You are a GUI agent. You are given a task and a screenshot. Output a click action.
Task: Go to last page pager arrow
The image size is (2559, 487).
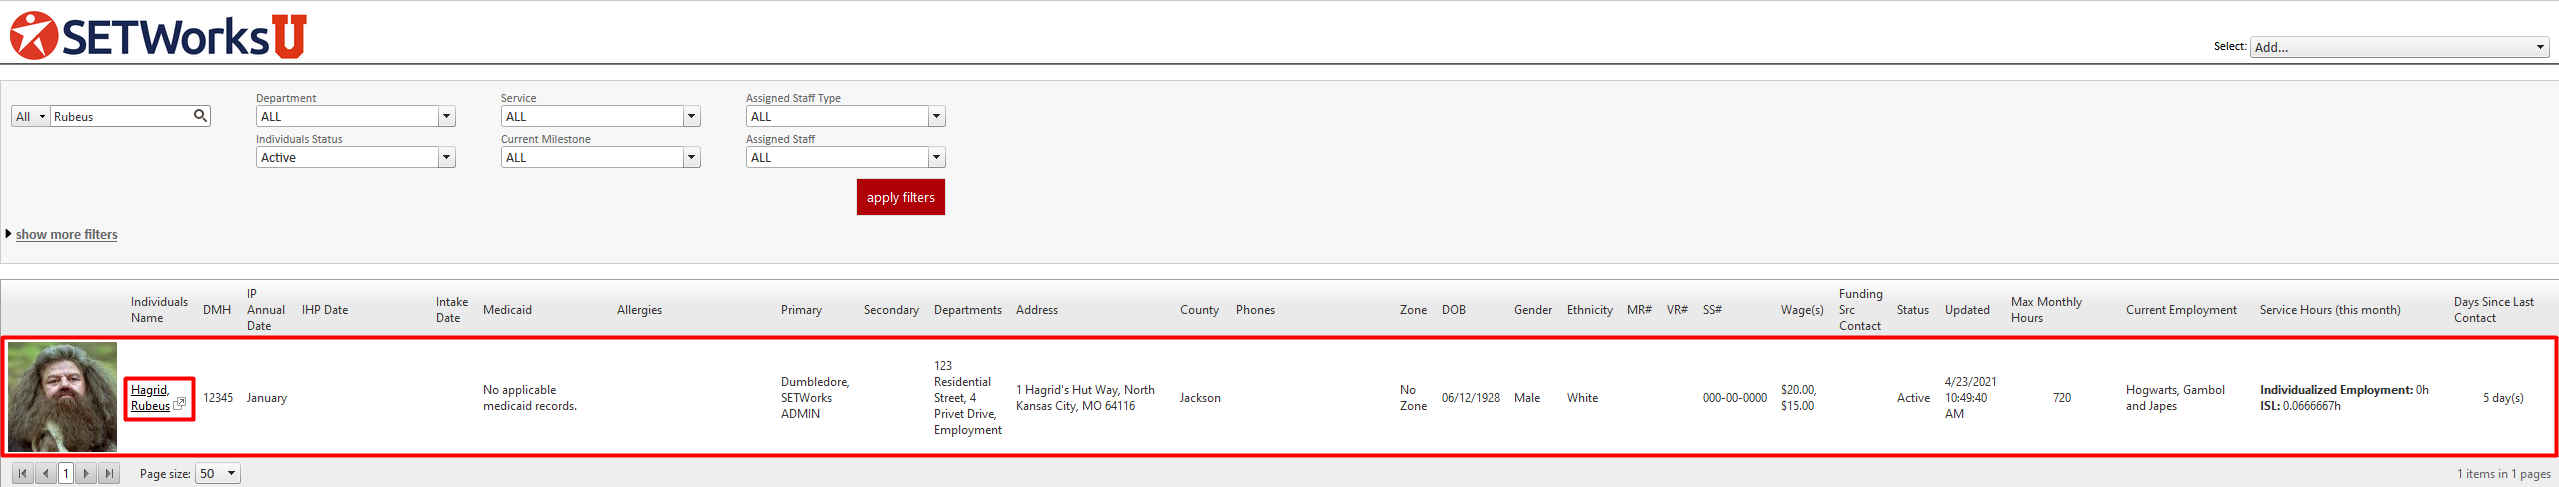click(x=109, y=473)
